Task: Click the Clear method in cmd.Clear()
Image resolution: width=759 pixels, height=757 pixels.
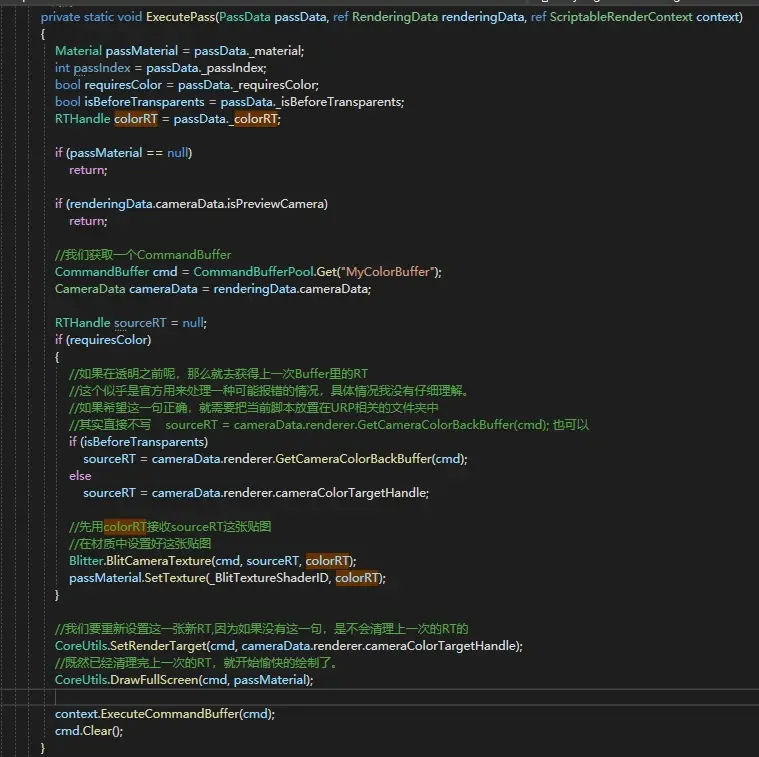Action: click(97, 731)
